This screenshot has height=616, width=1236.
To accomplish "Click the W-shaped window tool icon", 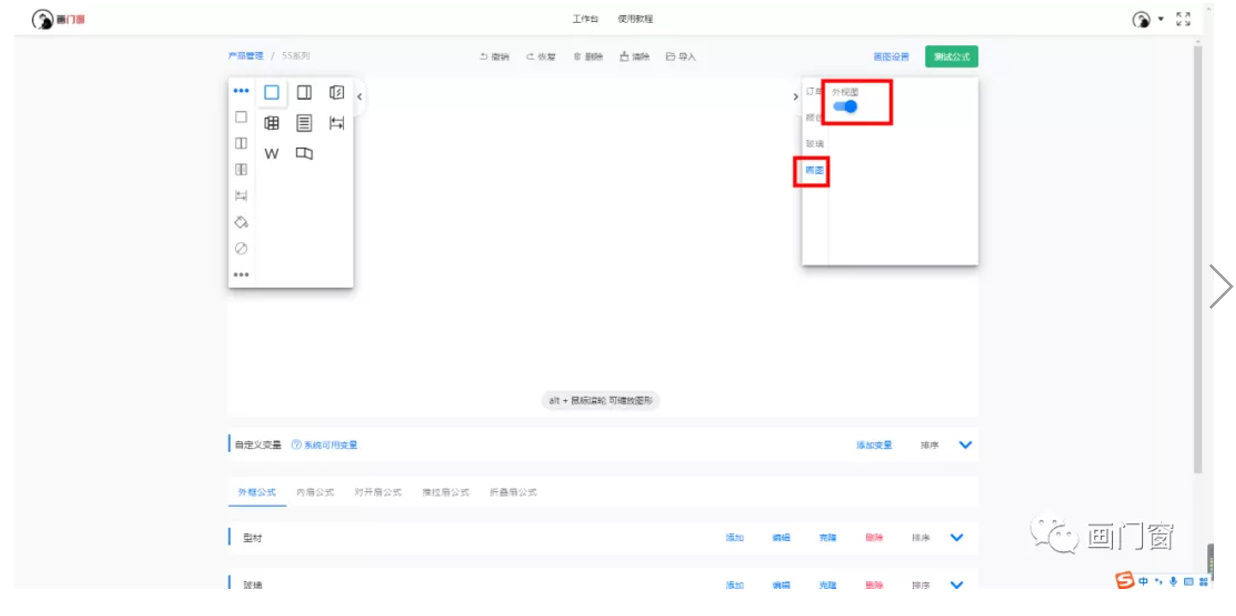I will pyautogui.click(x=271, y=154).
